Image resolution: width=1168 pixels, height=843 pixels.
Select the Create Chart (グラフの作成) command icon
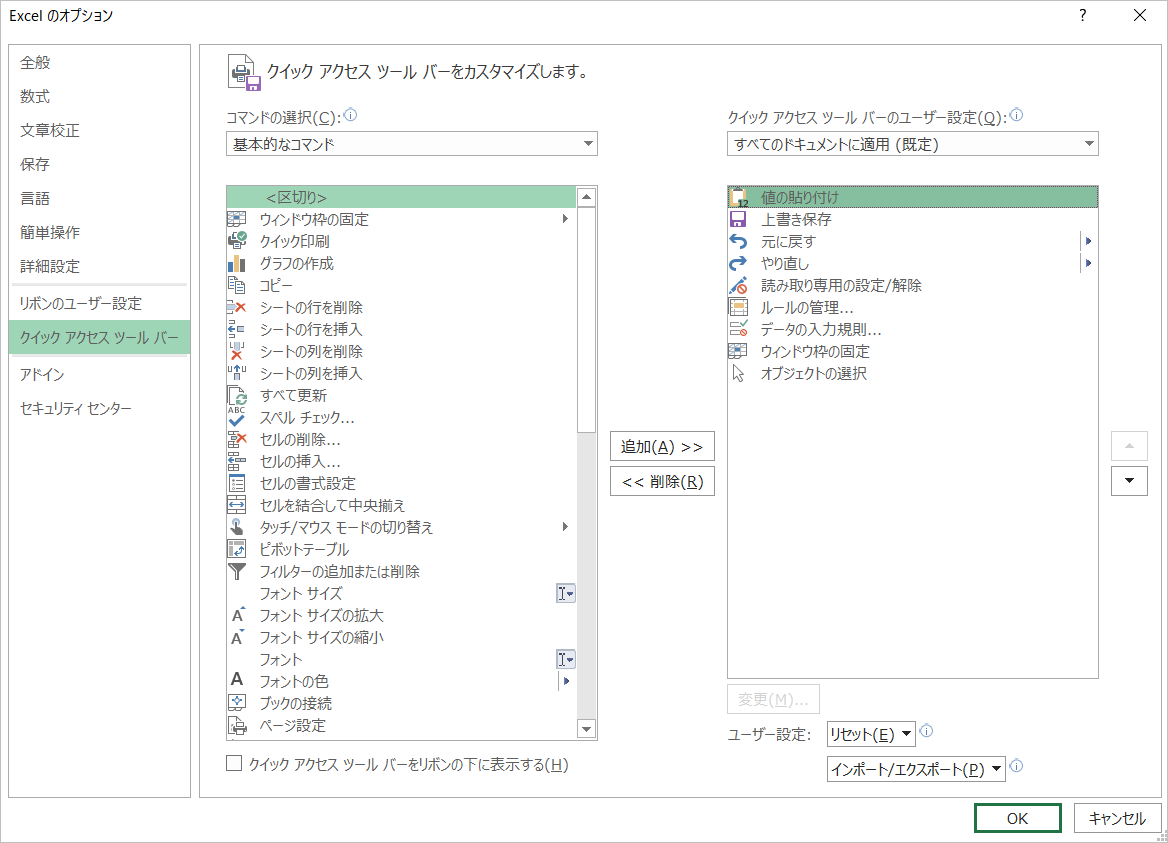coord(236,262)
